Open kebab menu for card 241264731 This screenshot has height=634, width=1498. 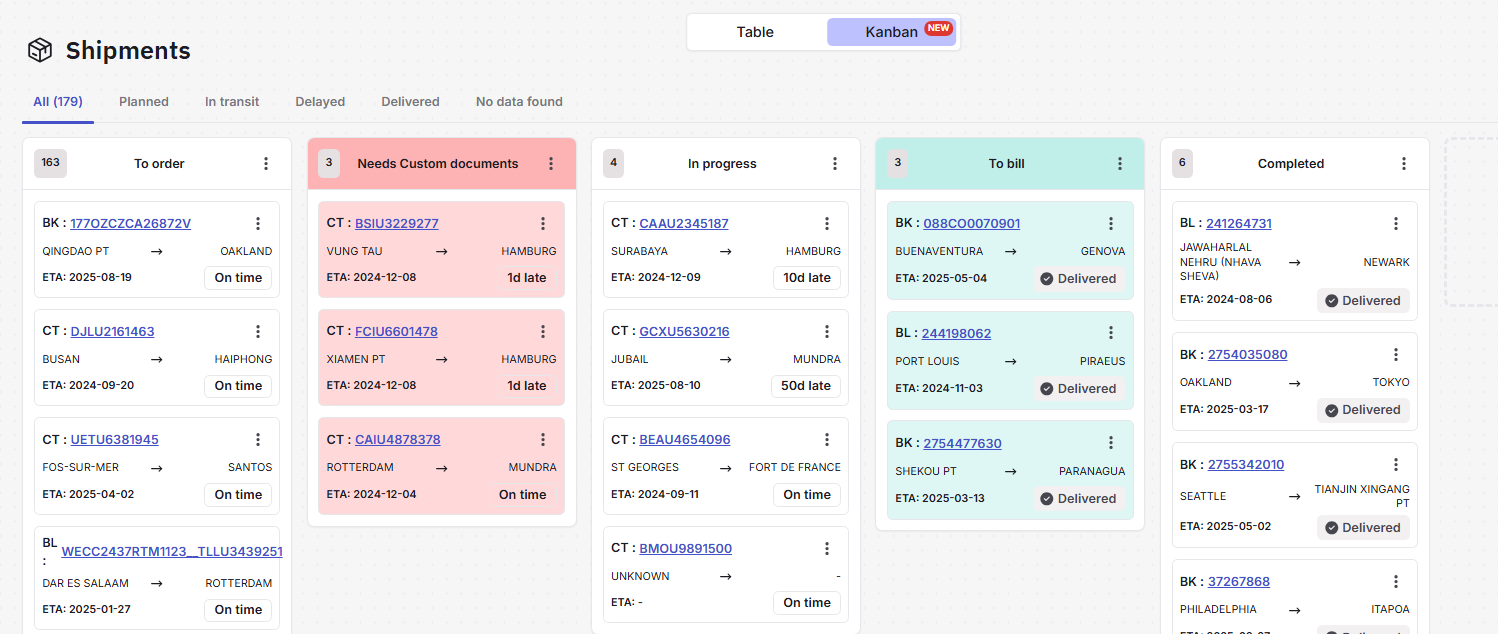(x=1396, y=224)
